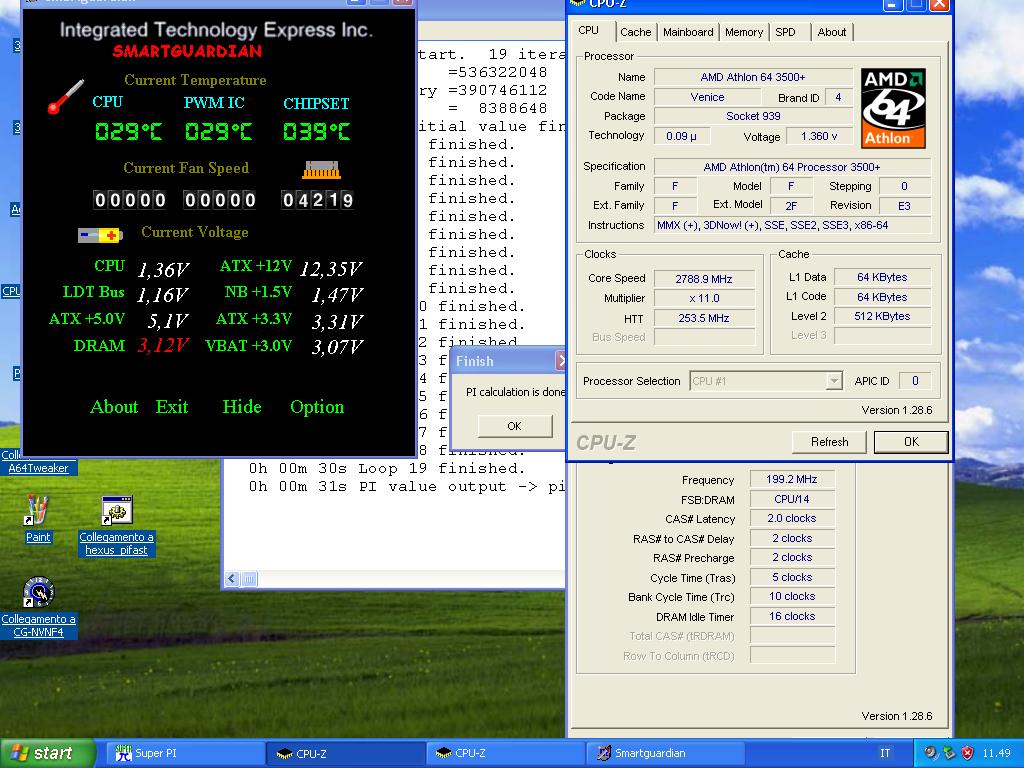The width and height of the screenshot is (1024, 768).
Task: Click the 11.49 clock in system tray
Action: (996, 753)
